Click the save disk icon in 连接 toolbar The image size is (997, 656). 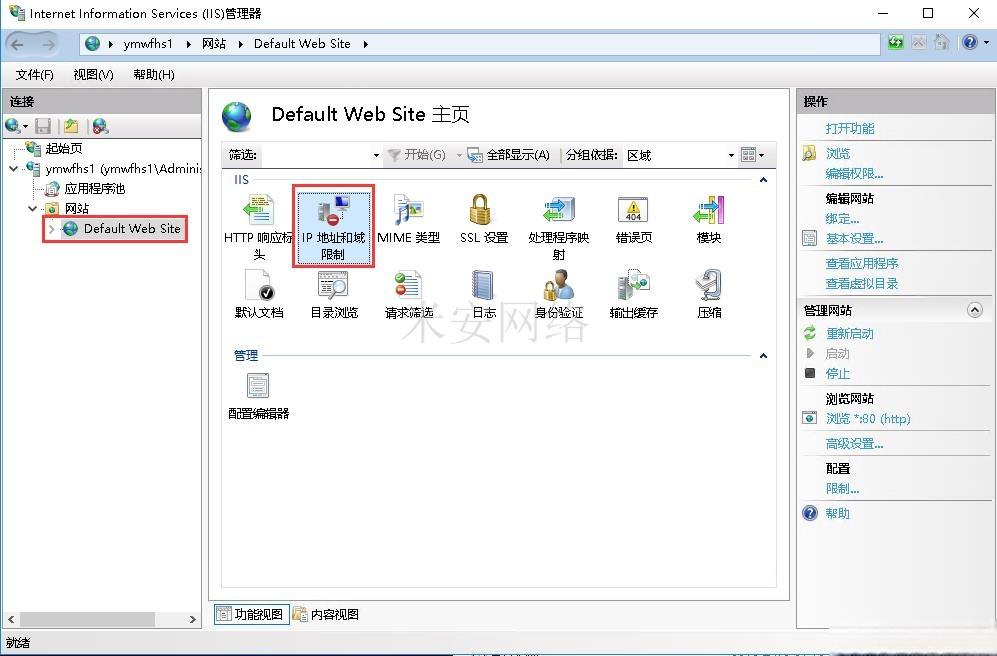click(43, 126)
